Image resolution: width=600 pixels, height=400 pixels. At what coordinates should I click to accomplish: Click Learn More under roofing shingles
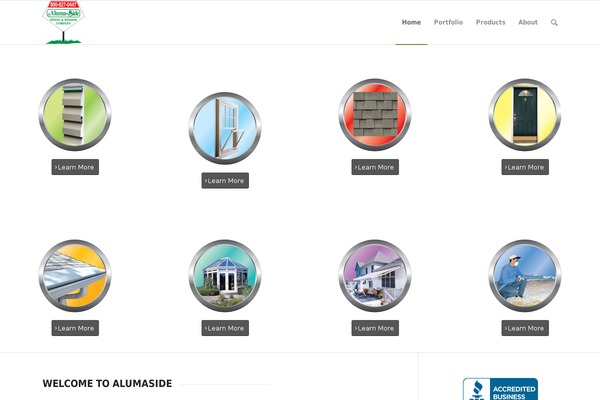point(375,167)
